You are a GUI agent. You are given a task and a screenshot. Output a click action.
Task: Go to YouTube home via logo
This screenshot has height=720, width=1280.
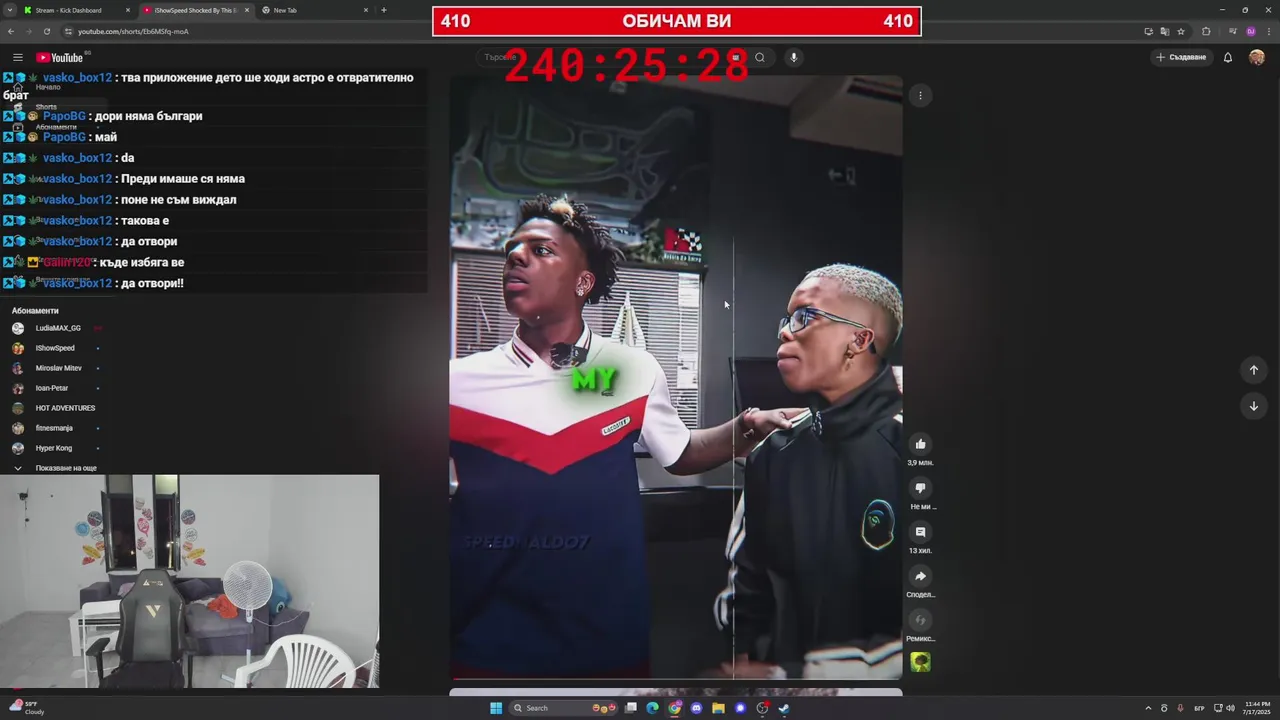(x=60, y=58)
